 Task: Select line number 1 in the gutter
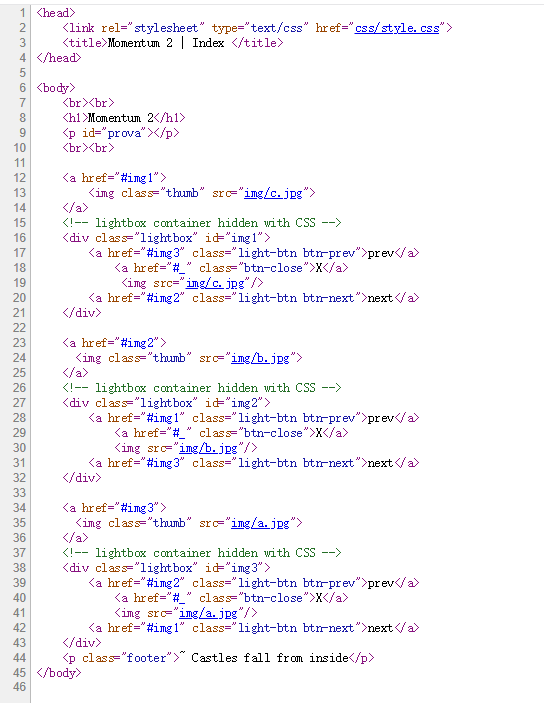point(22,13)
